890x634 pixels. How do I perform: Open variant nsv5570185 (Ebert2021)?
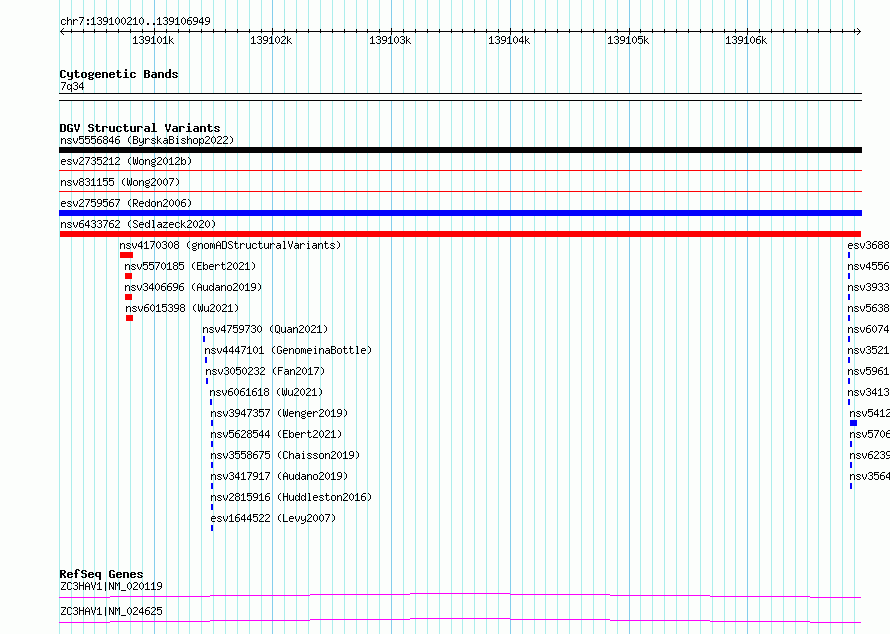coord(190,266)
